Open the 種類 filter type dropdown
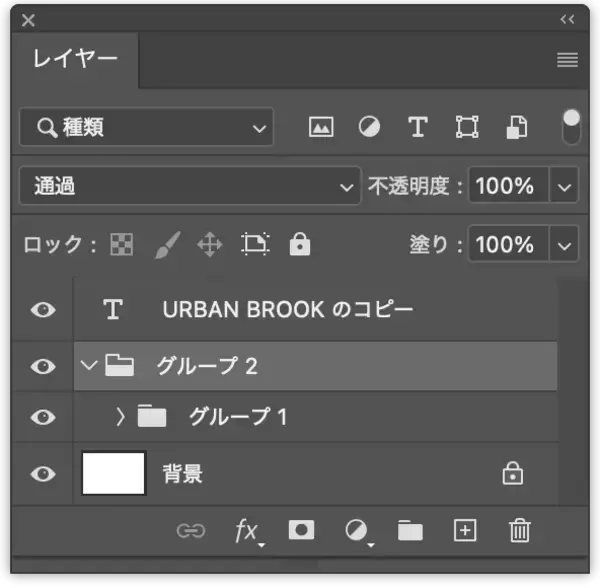Viewport: 600px width, 588px height. point(147,127)
